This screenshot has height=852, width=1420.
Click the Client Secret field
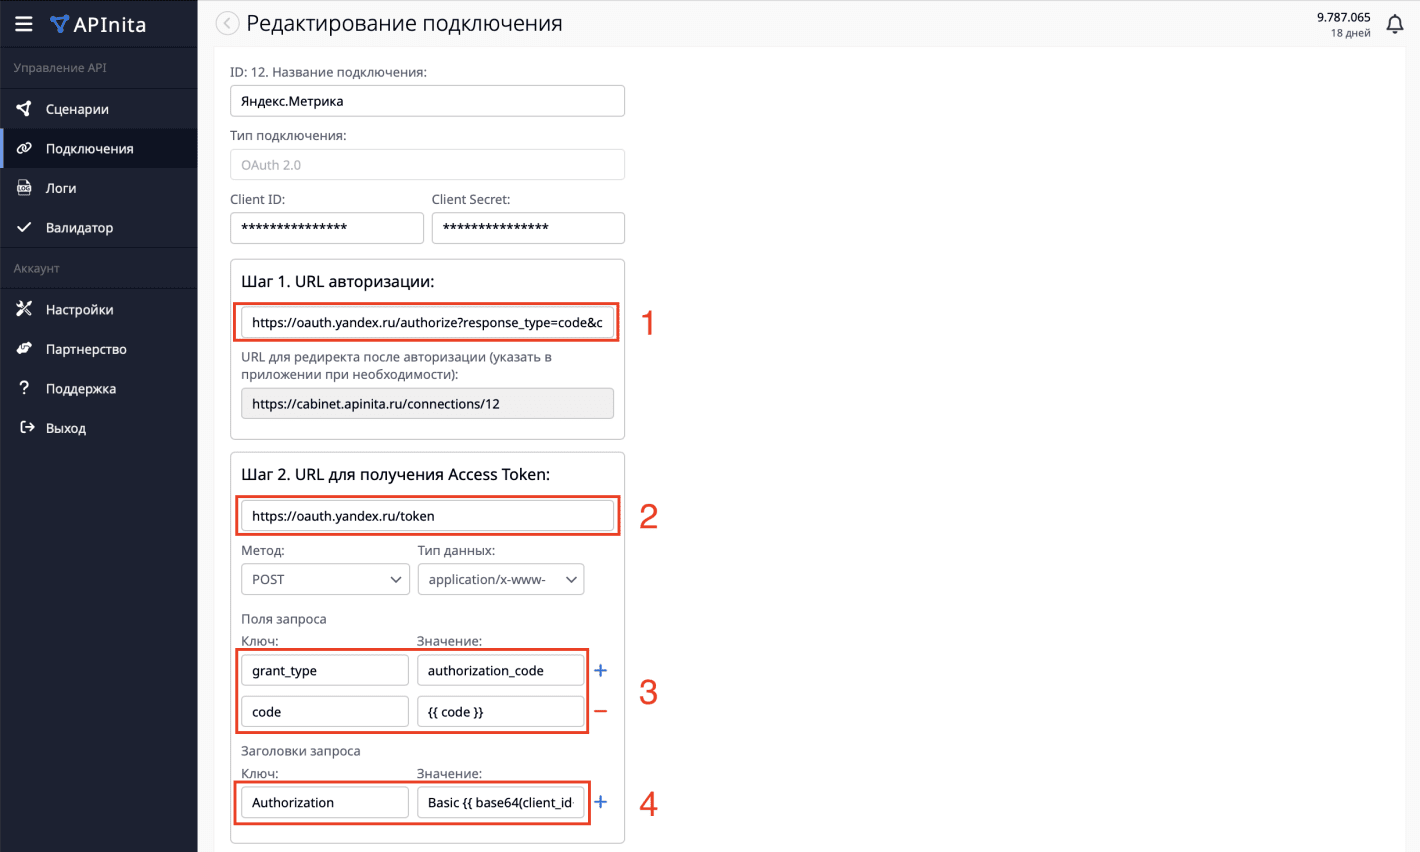[528, 228]
